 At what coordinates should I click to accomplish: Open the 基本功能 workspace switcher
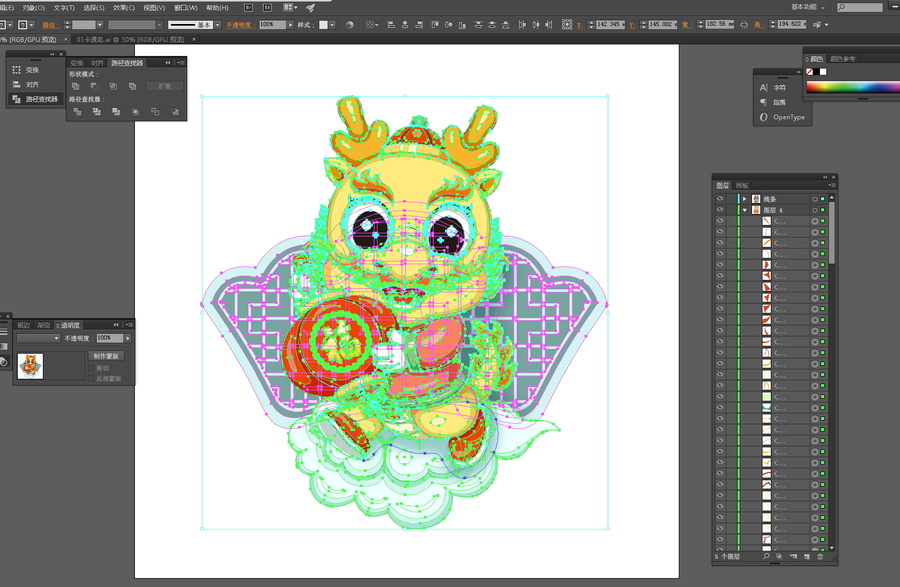(x=808, y=7)
